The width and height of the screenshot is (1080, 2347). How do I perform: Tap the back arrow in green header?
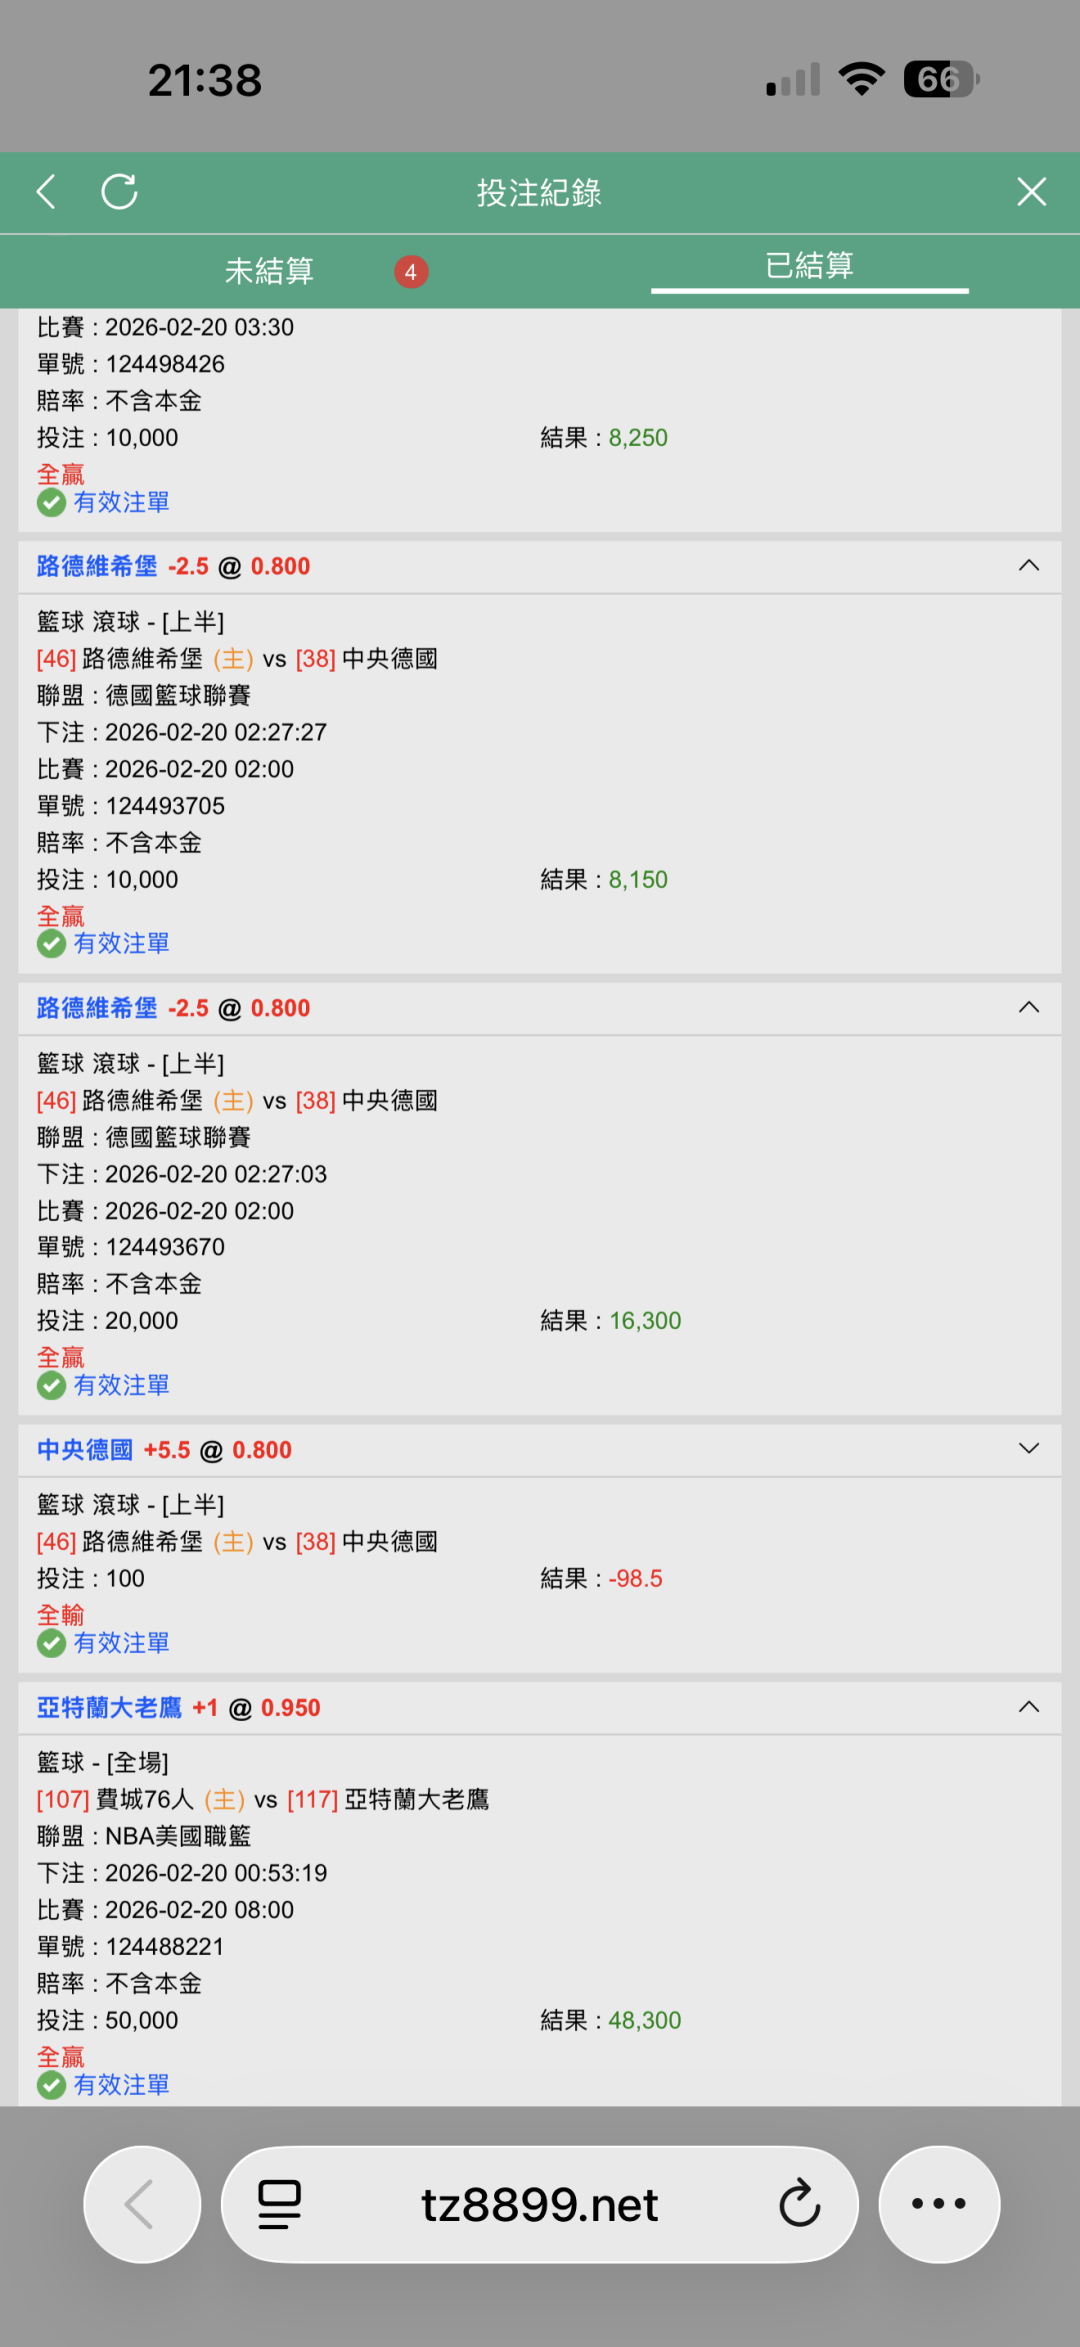[x=46, y=192]
